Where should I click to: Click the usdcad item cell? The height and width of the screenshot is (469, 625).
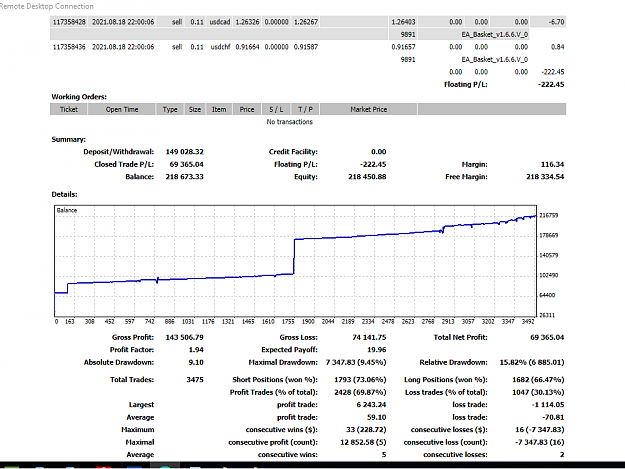(220, 22)
